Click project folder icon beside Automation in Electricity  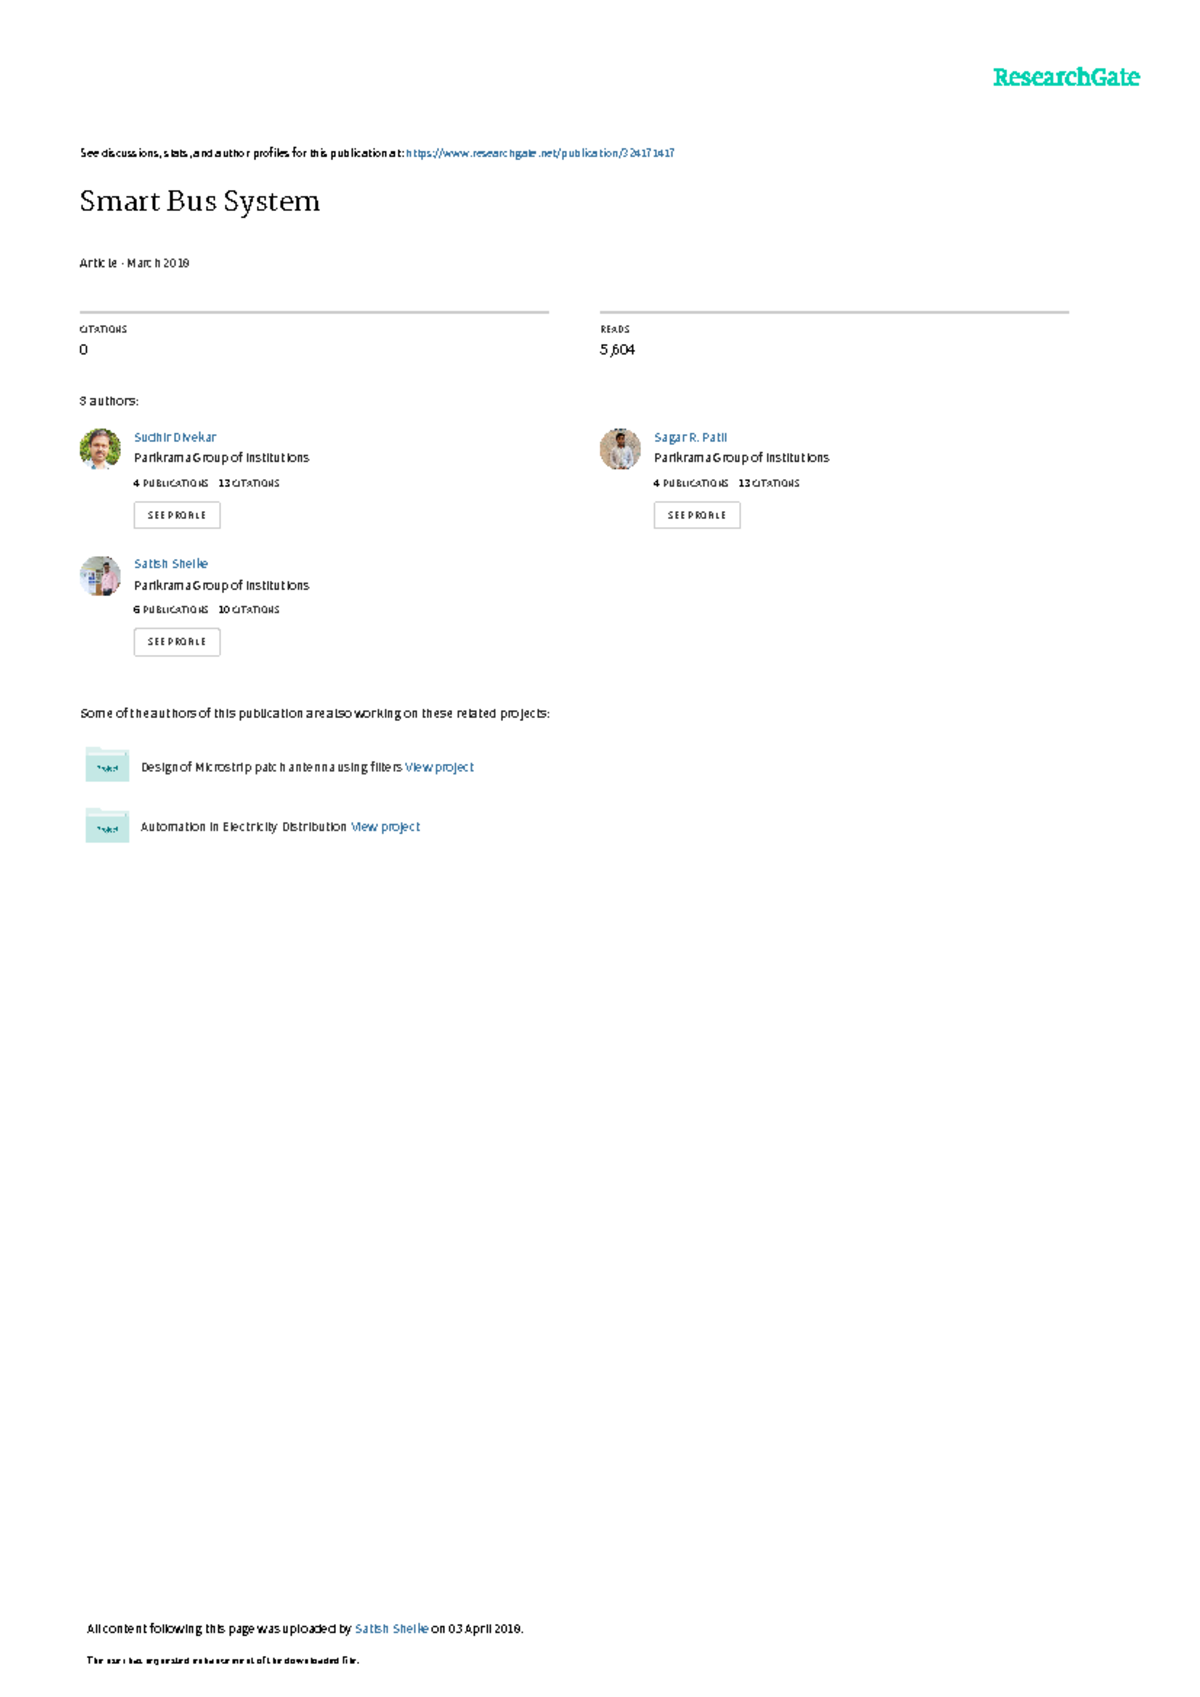[x=107, y=825]
